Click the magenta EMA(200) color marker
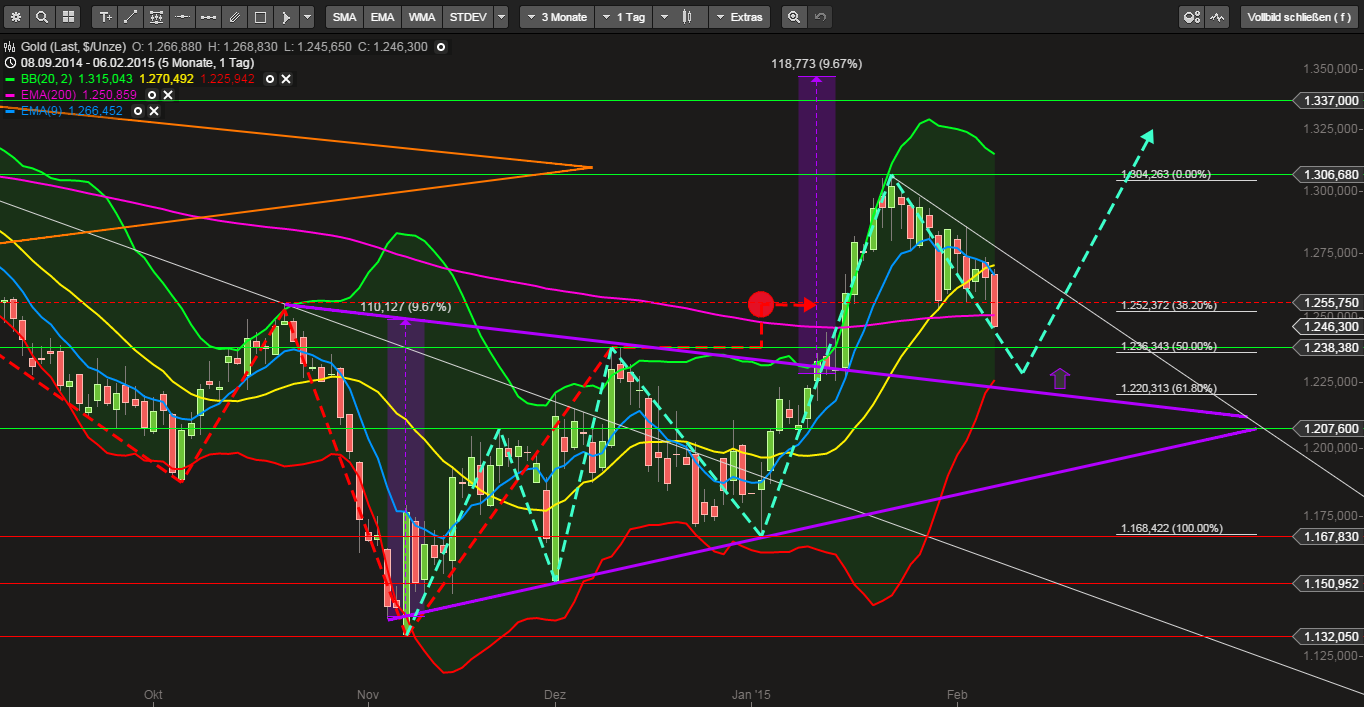1364x707 pixels. point(10,95)
